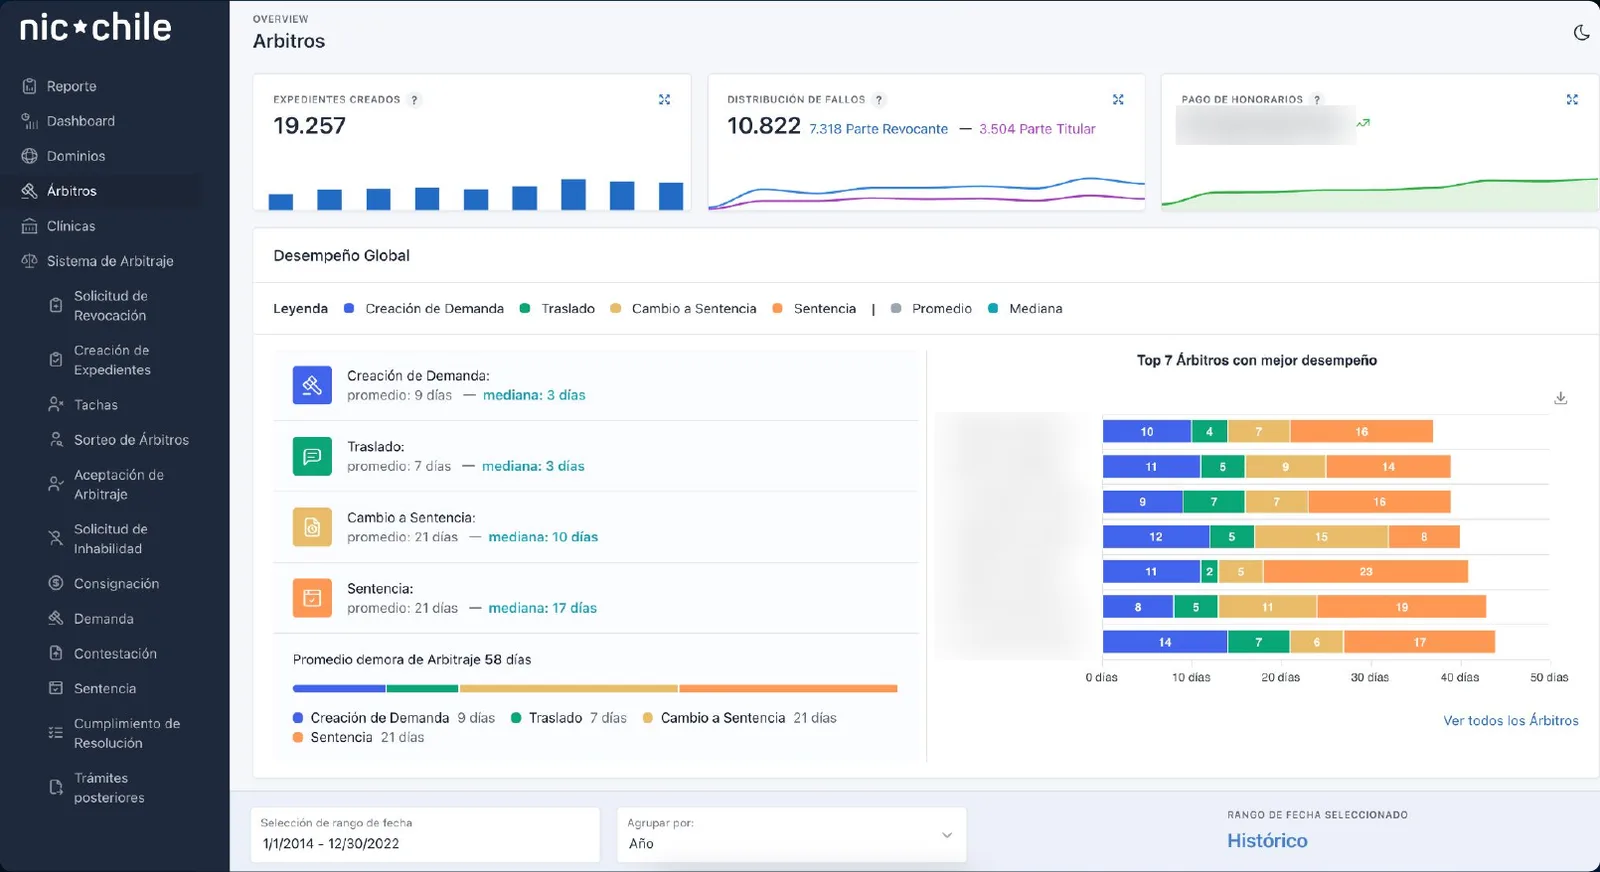The image size is (1600, 872).
Task: Expand the Expedientes Creados card
Action: [x=664, y=100]
